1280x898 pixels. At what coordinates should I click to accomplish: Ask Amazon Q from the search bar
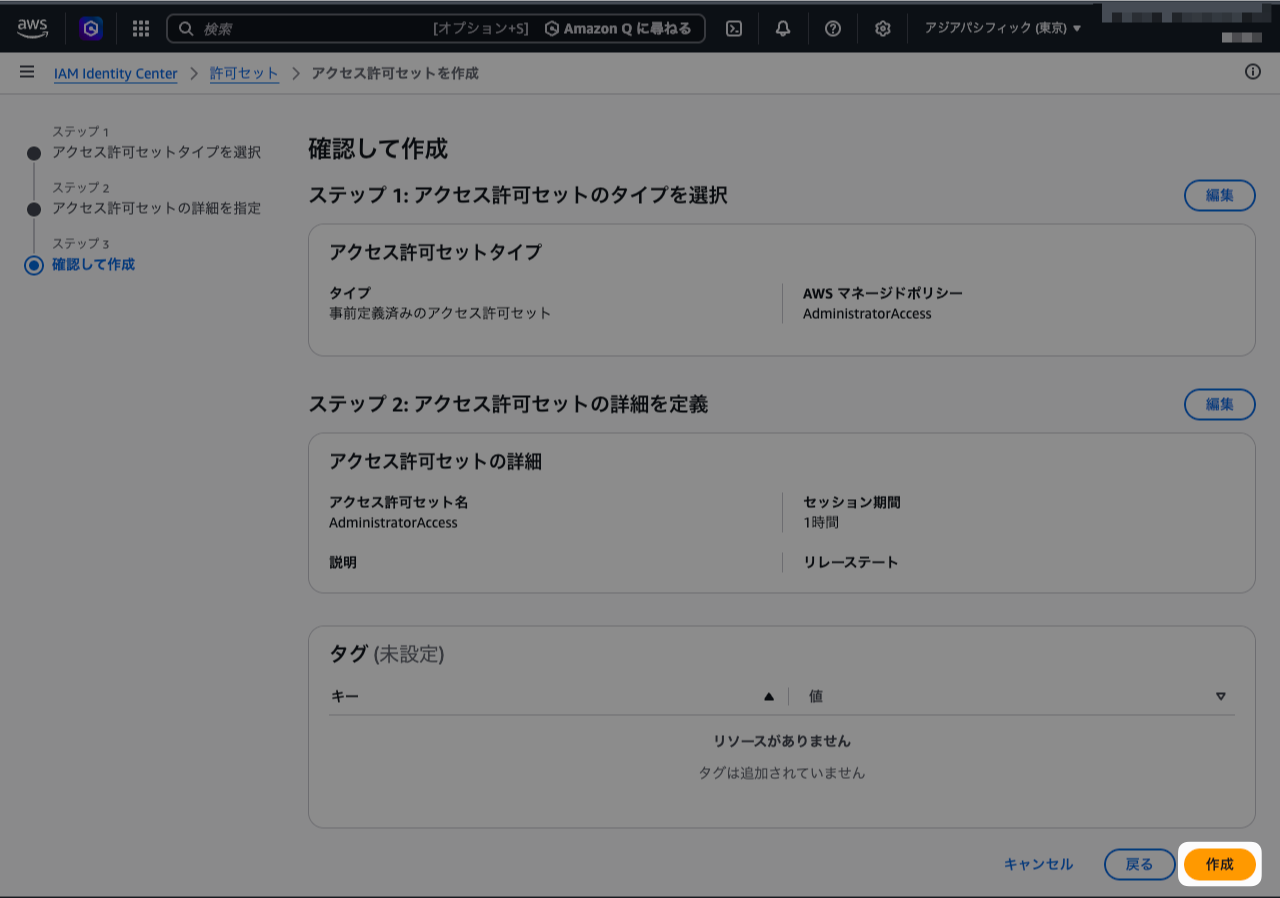(618, 29)
